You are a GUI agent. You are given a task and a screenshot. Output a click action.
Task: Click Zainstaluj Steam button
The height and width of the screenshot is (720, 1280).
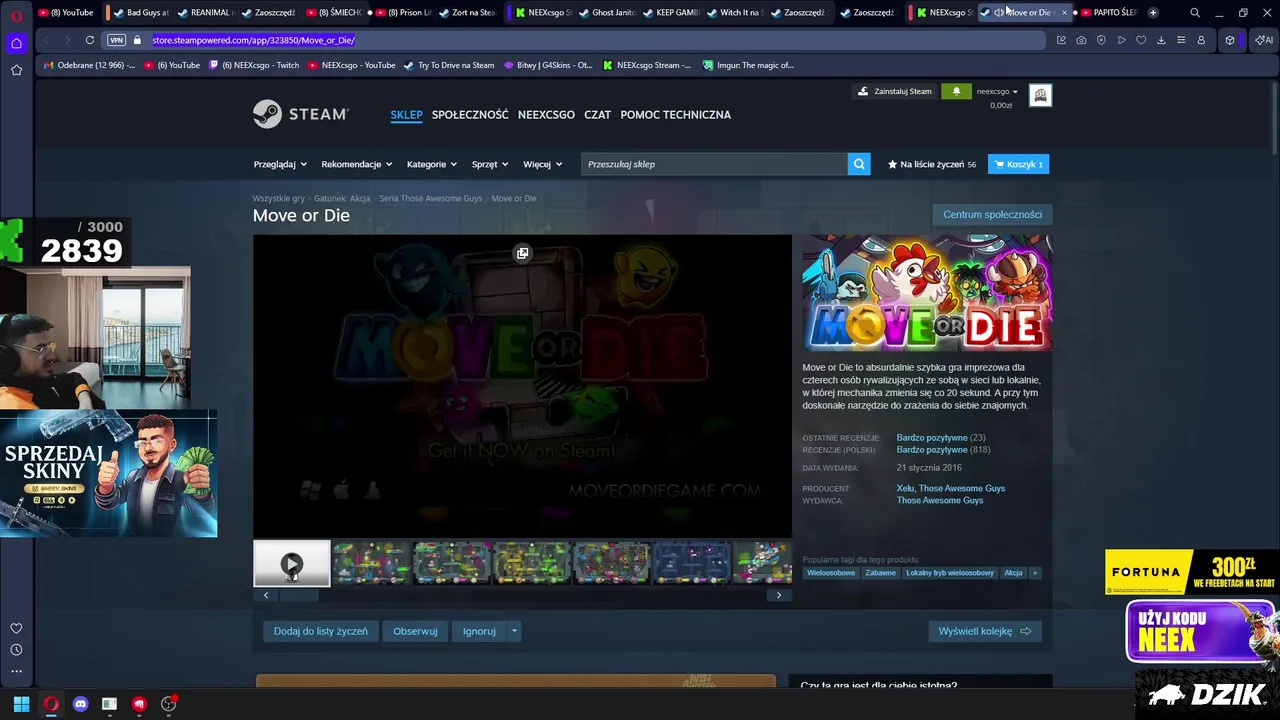pyautogui.click(x=895, y=91)
